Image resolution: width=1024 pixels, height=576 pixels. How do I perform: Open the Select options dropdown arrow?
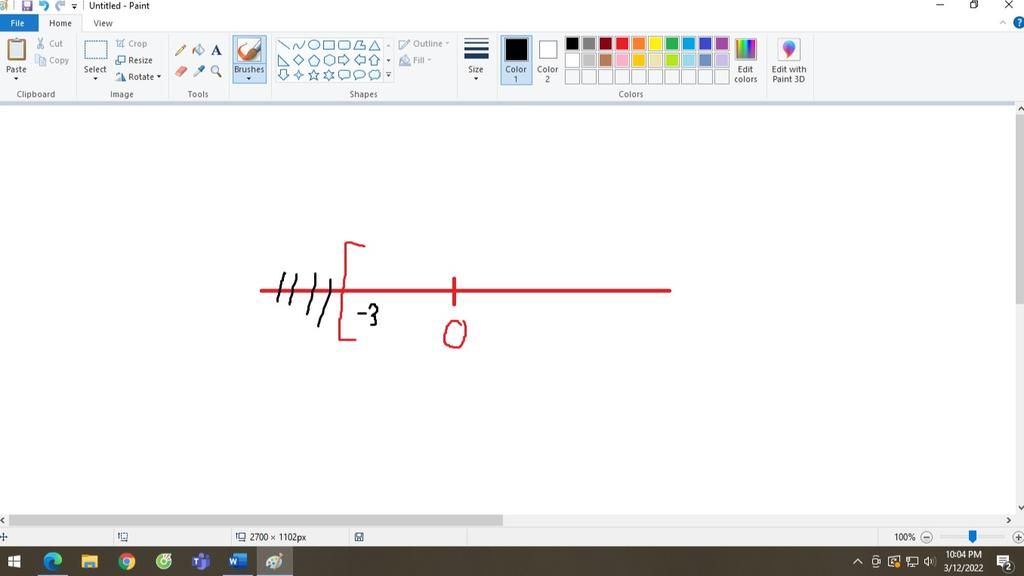coord(95,79)
